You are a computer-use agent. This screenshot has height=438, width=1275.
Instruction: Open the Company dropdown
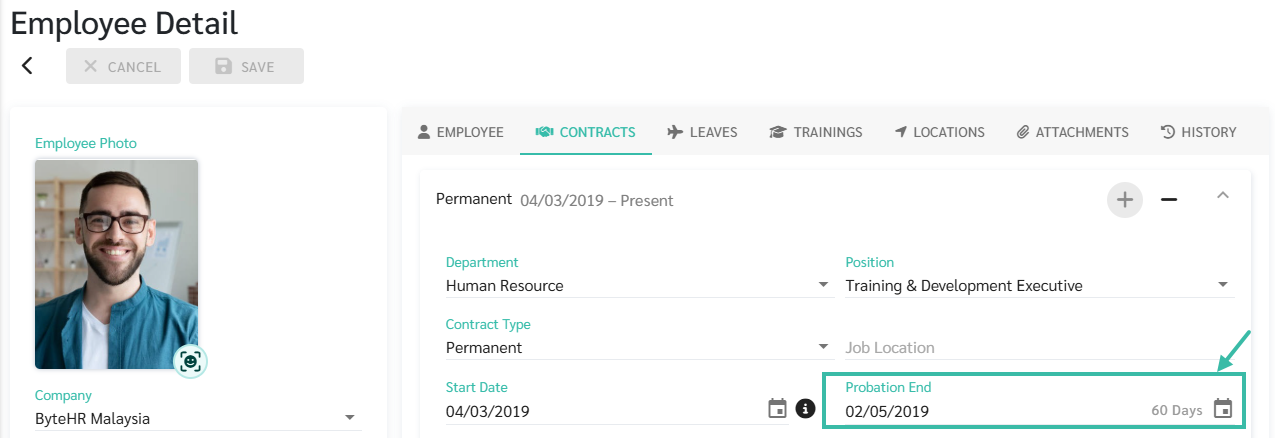coord(198,418)
